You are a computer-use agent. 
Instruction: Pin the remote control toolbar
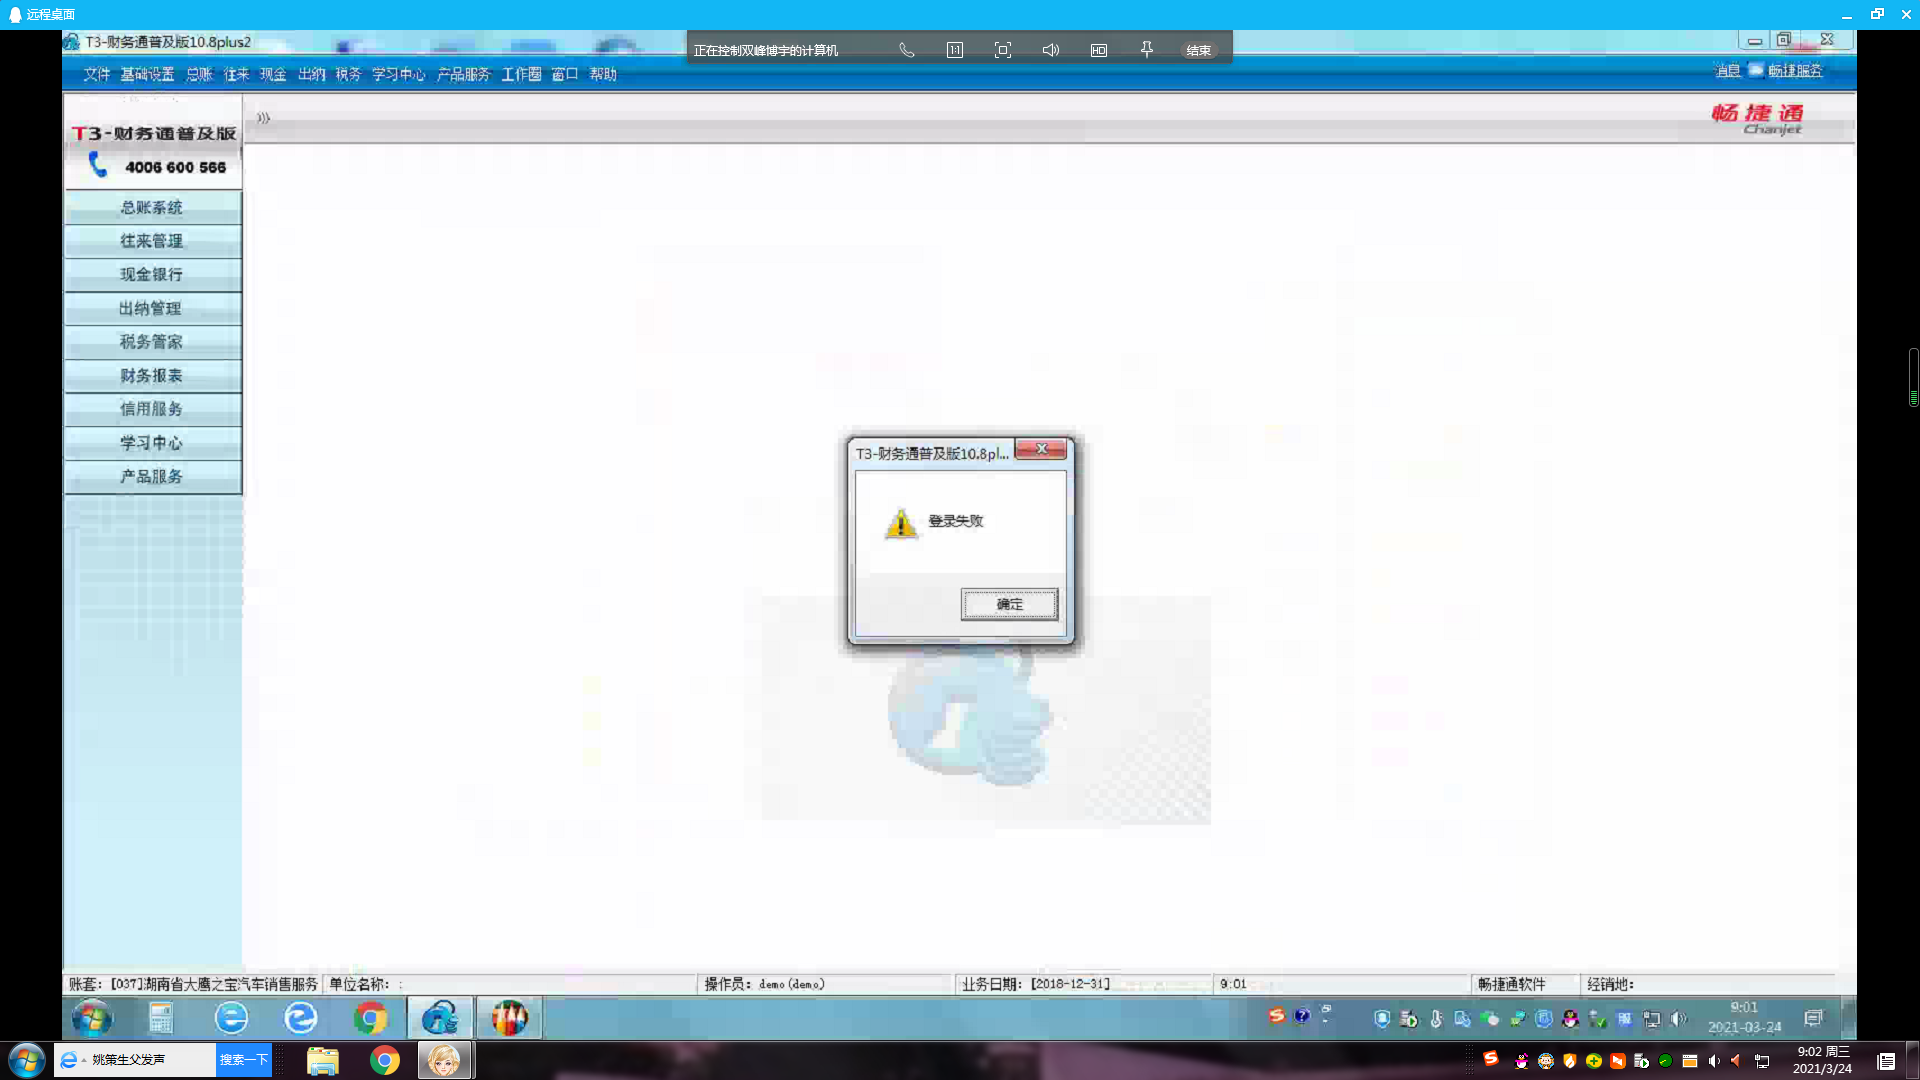(1147, 50)
